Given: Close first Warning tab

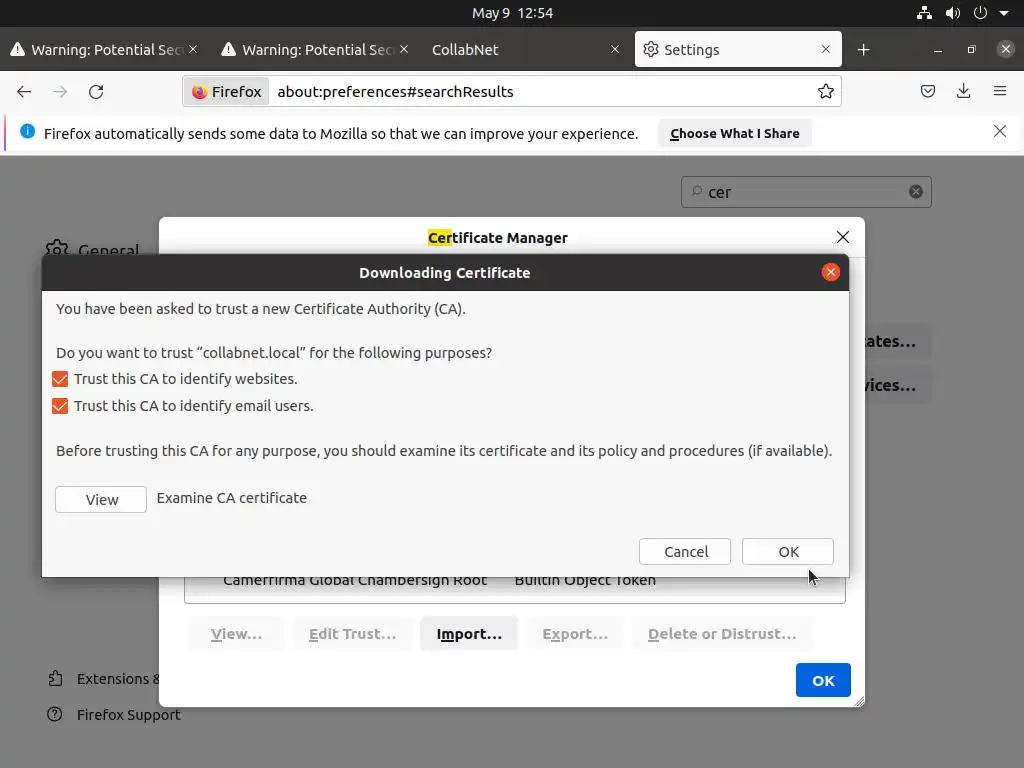Looking at the screenshot, I should click(193, 50).
